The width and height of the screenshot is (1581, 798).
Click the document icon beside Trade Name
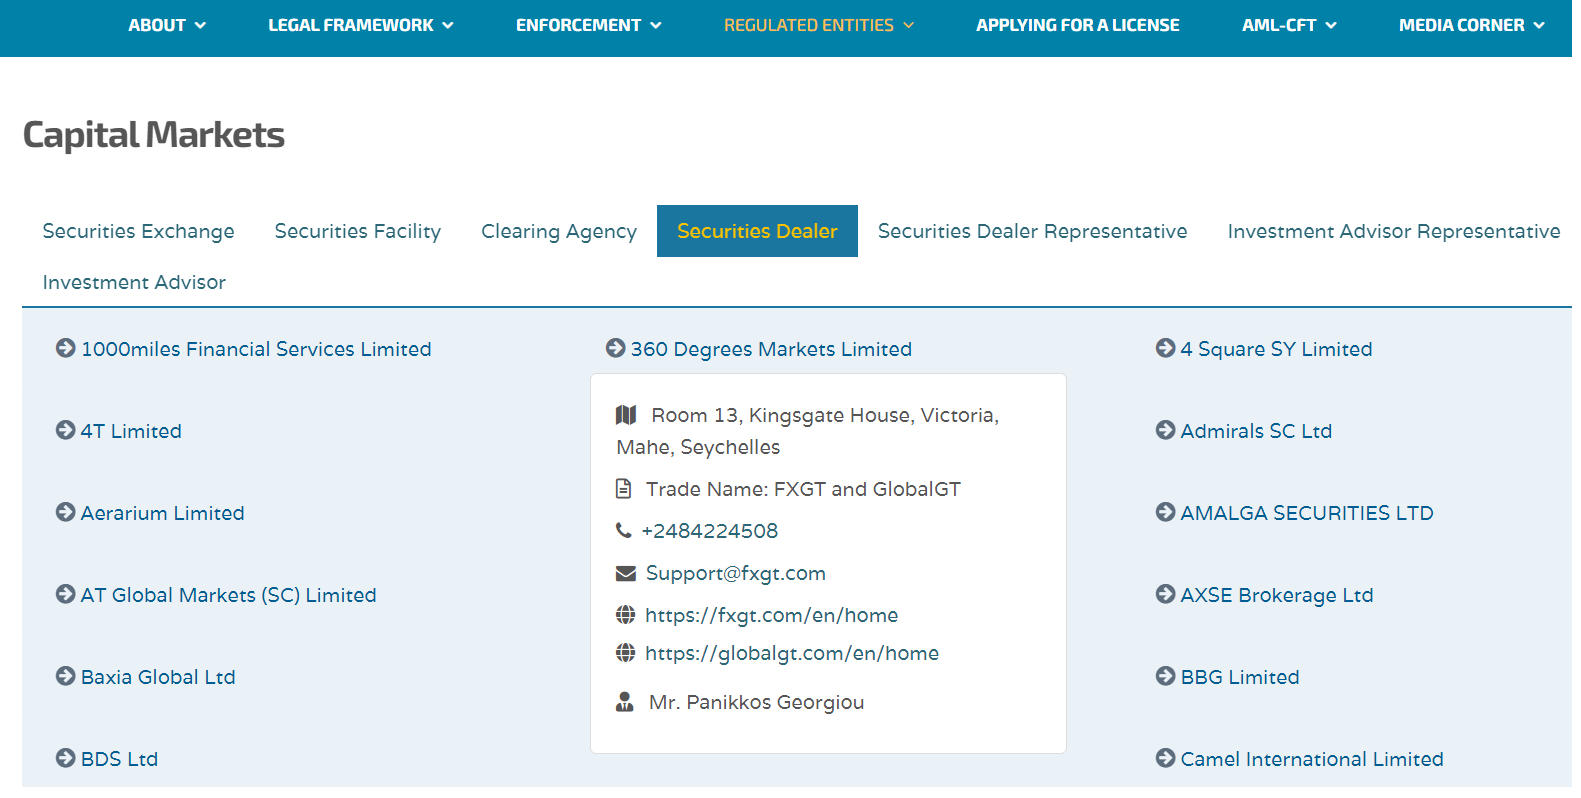click(624, 489)
